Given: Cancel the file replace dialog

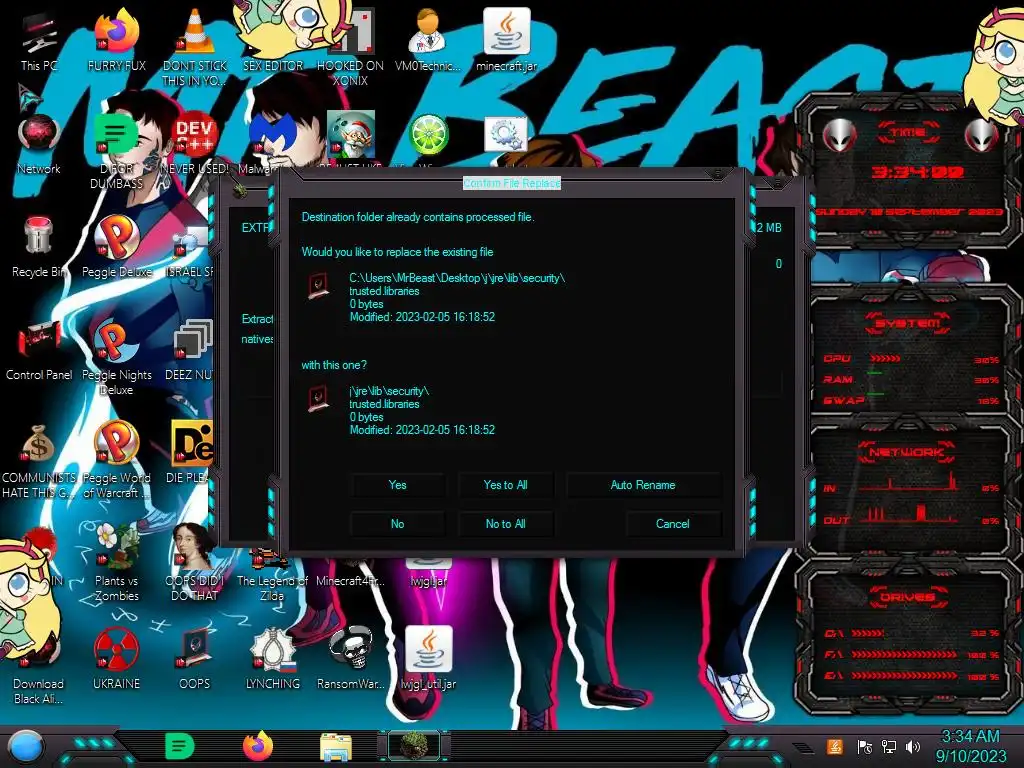Looking at the screenshot, I should pyautogui.click(x=673, y=524).
